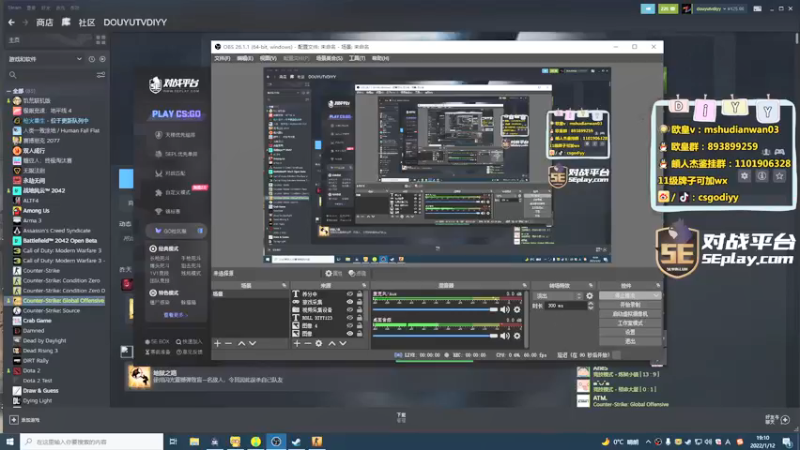Move source down in OBS Sources panel
The width and height of the screenshot is (800, 450).
tap(343, 343)
